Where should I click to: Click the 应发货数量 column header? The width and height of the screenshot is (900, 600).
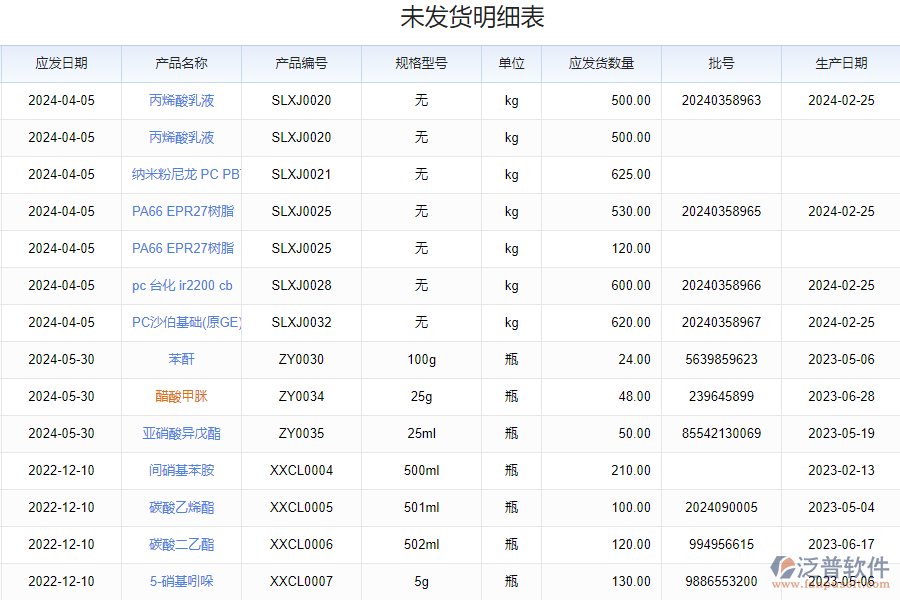pyautogui.click(x=601, y=63)
